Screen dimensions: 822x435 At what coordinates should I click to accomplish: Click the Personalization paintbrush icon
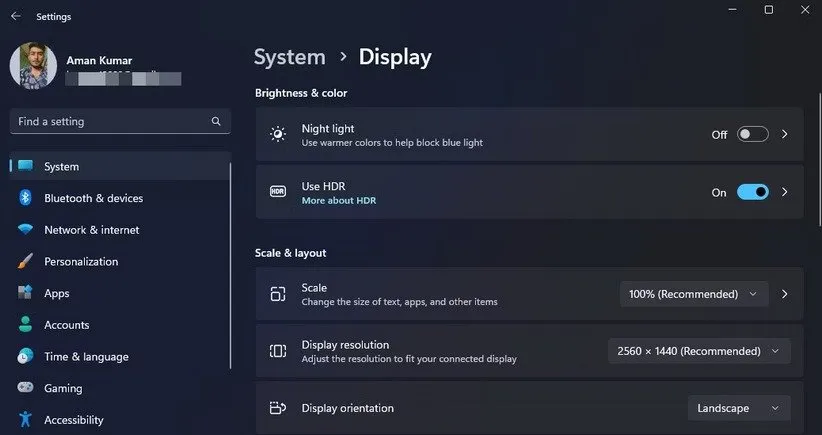point(25,262)
